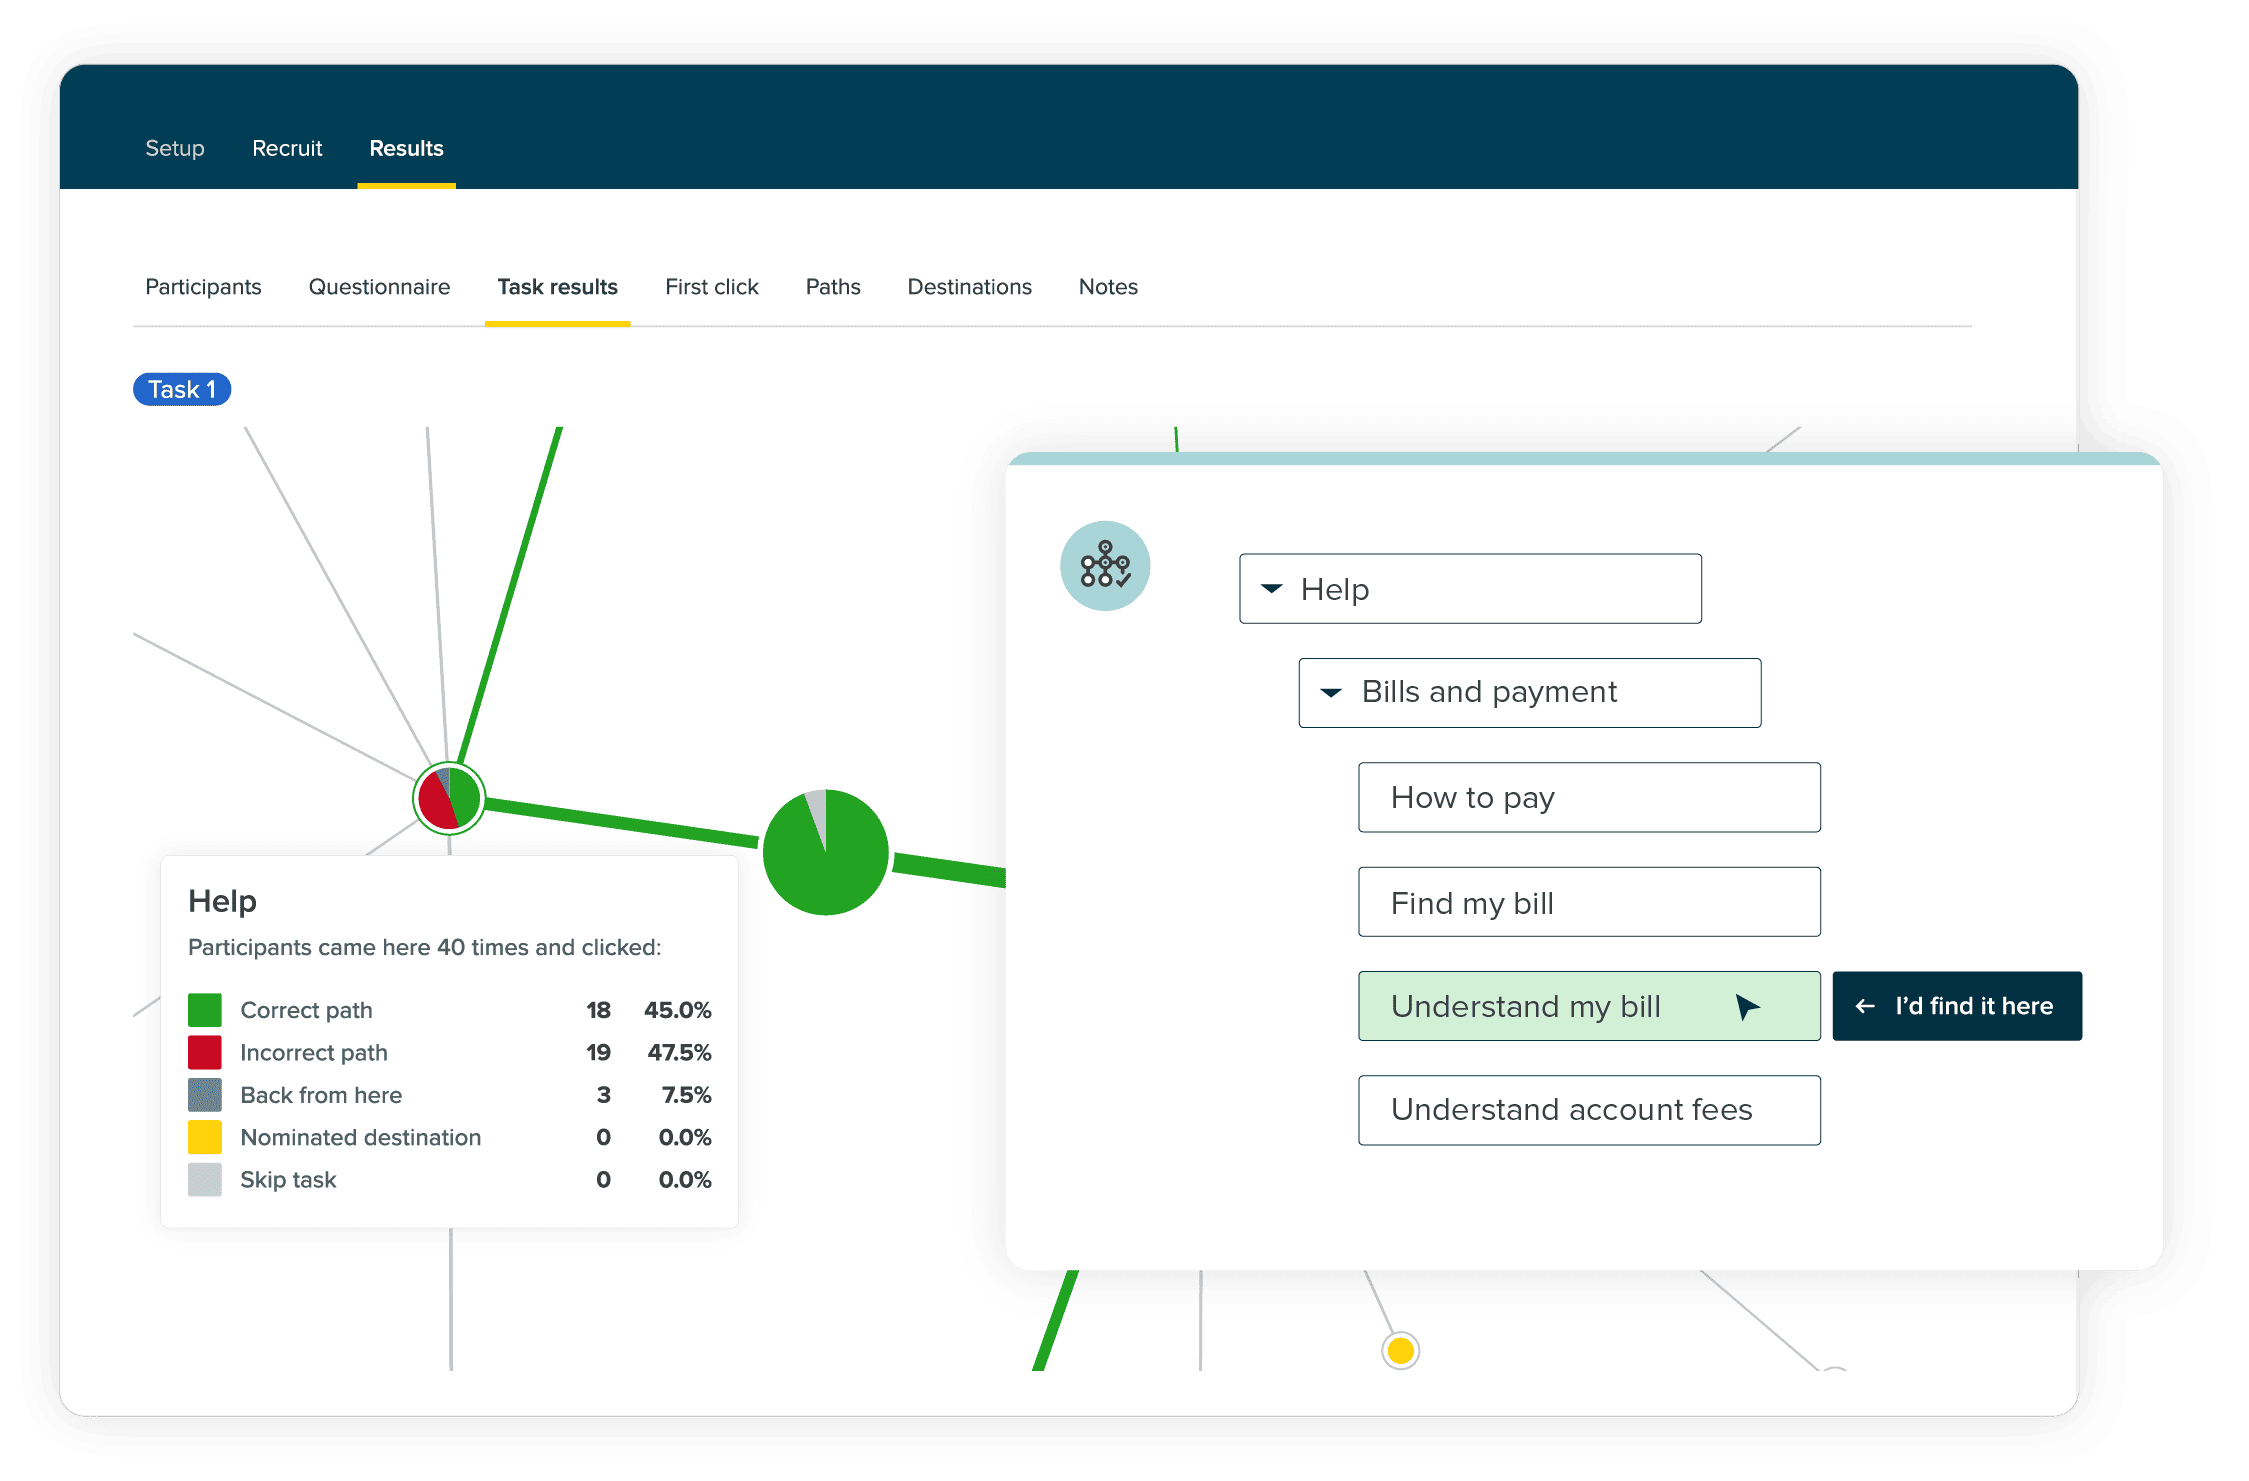Open the Setup section

tap(175, 148)
